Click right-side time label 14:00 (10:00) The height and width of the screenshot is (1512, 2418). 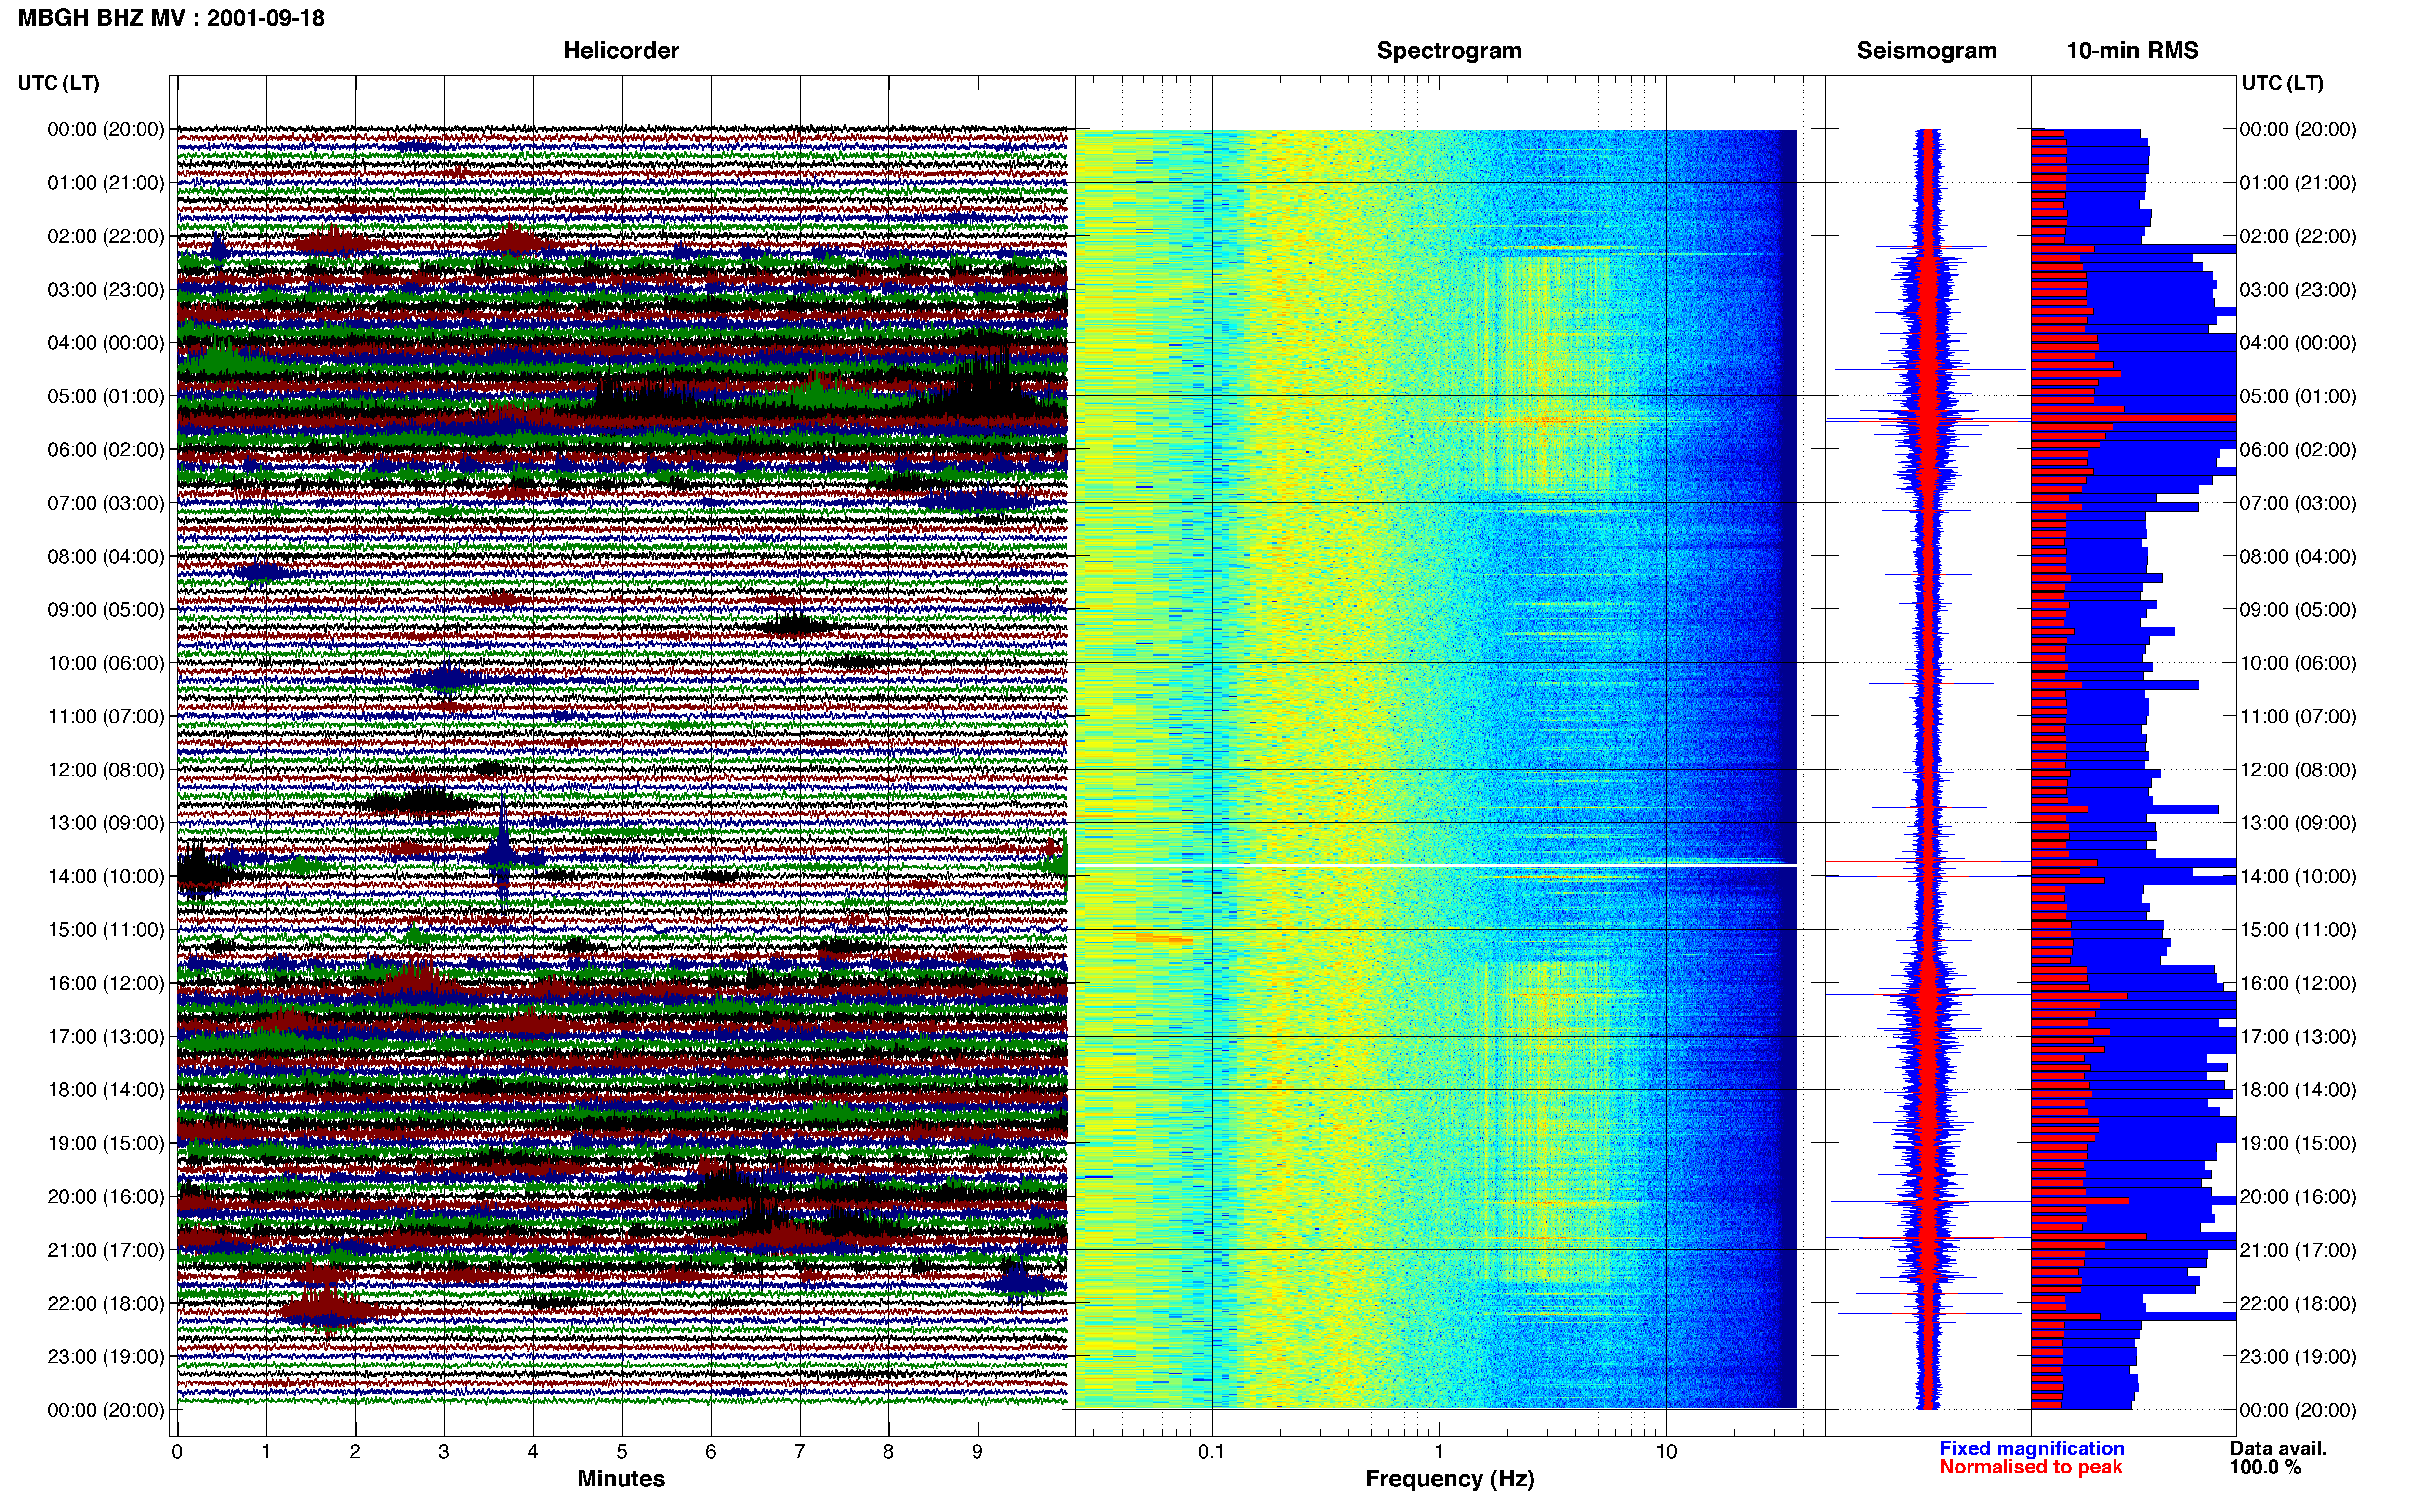[2298, 877]
